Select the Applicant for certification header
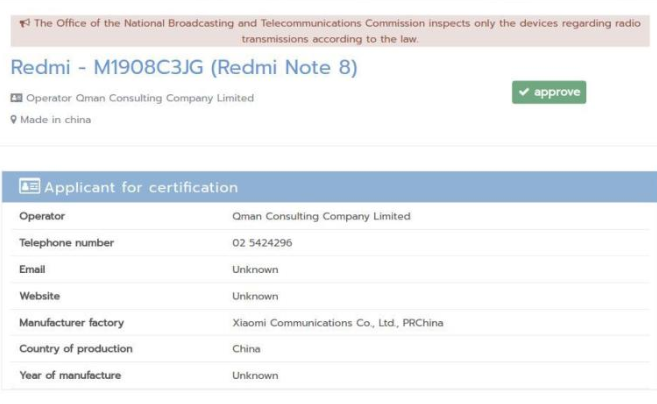The height and width of the screenshot is (404, 657). [329, 187]
